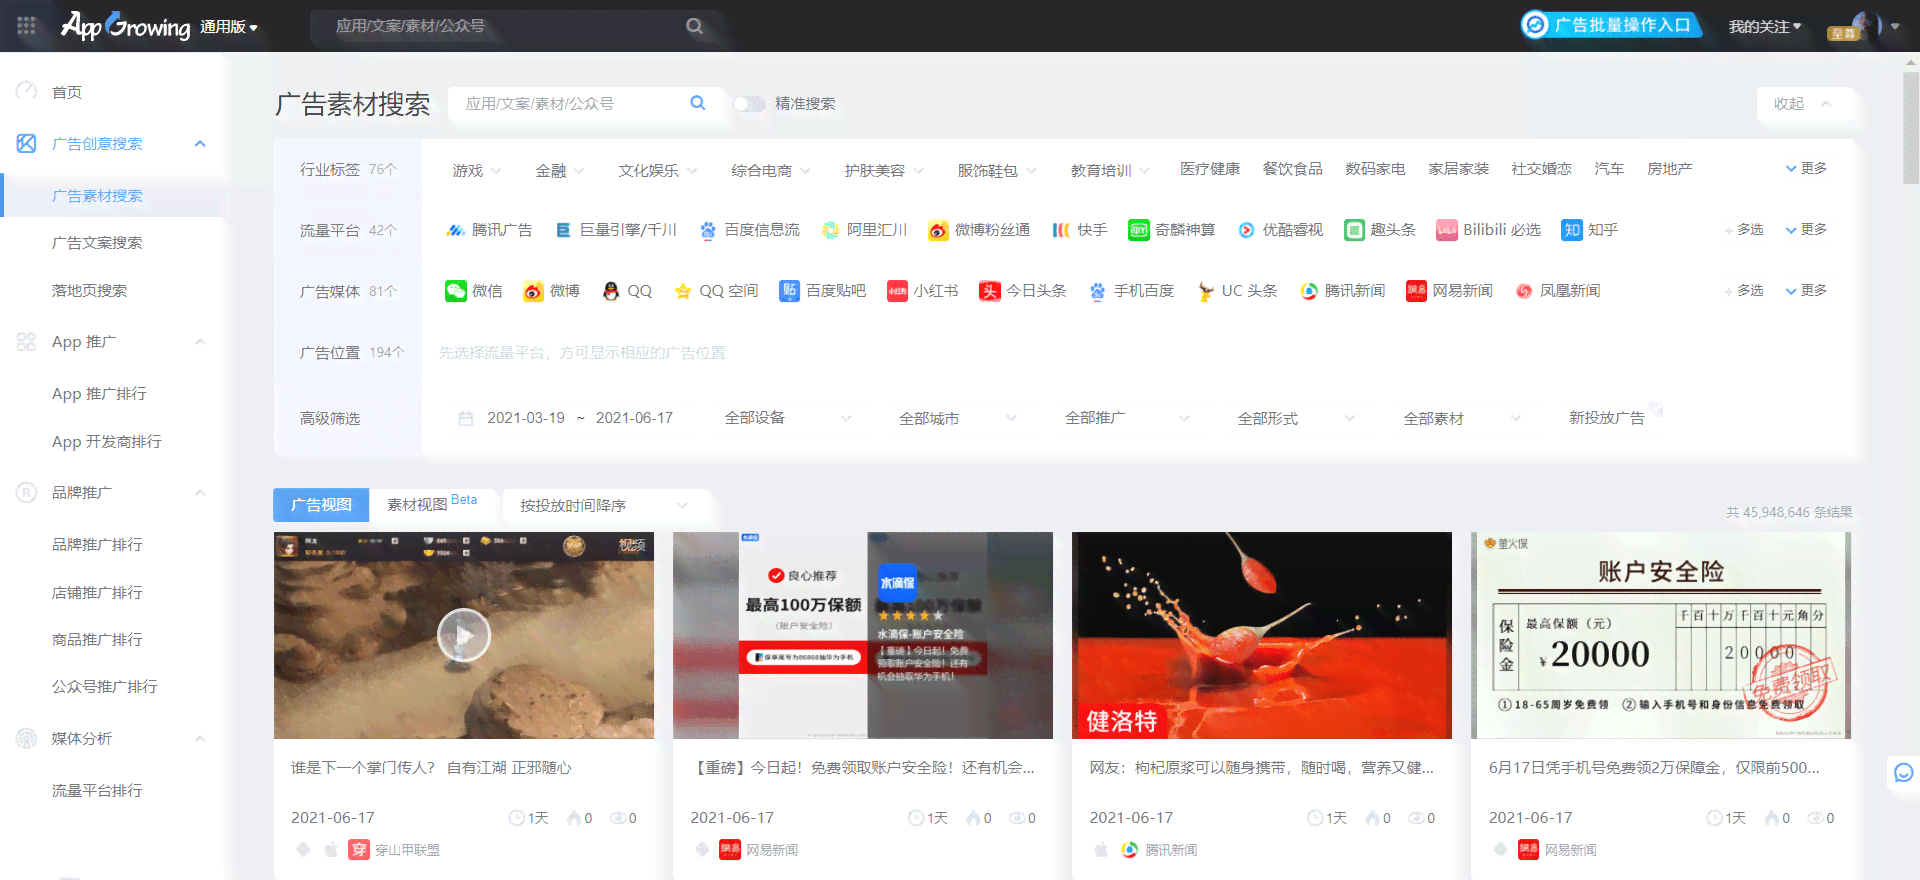Image resolution: width=1920 pixels, height=880 pixels.
Task: Open App 推广排行 in the sidebar
Action: pos(99,394)
